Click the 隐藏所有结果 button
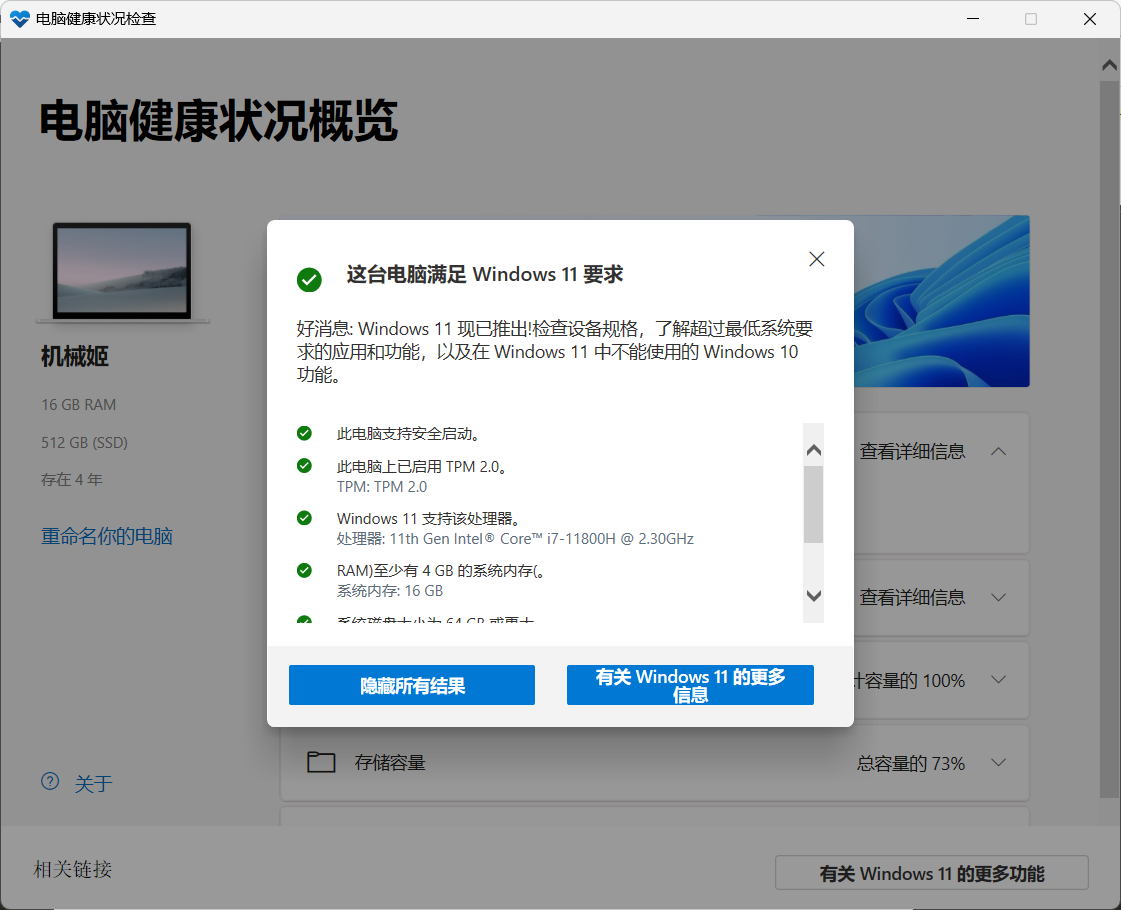 pos(411,685)
